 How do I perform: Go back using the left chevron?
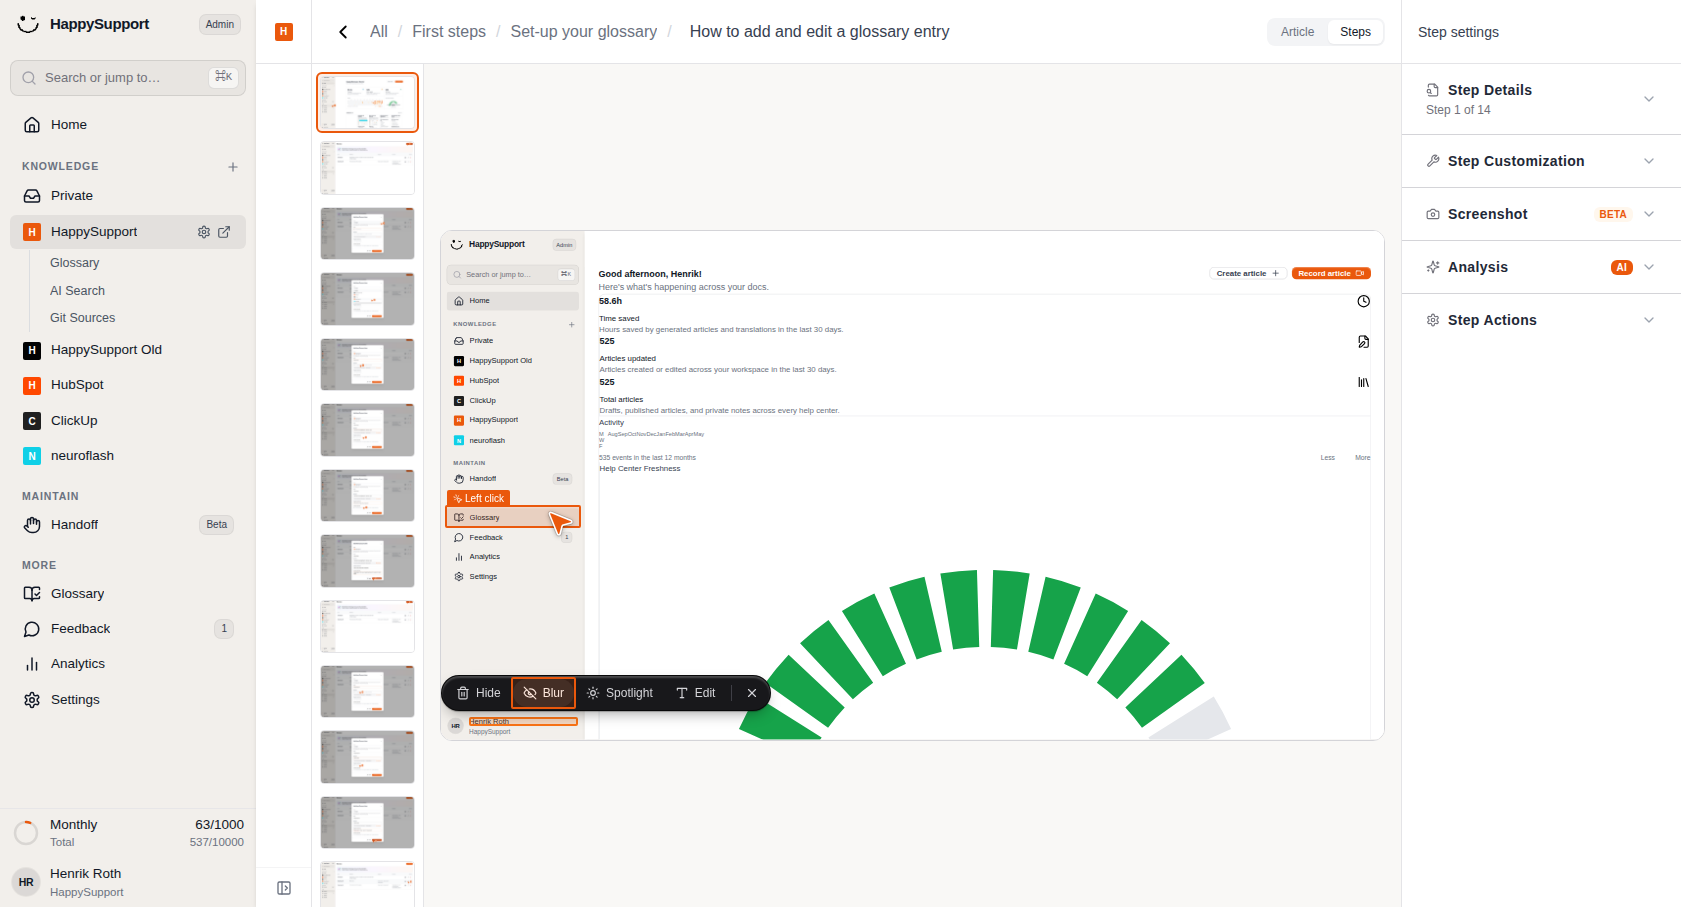[x=343, y=32]
